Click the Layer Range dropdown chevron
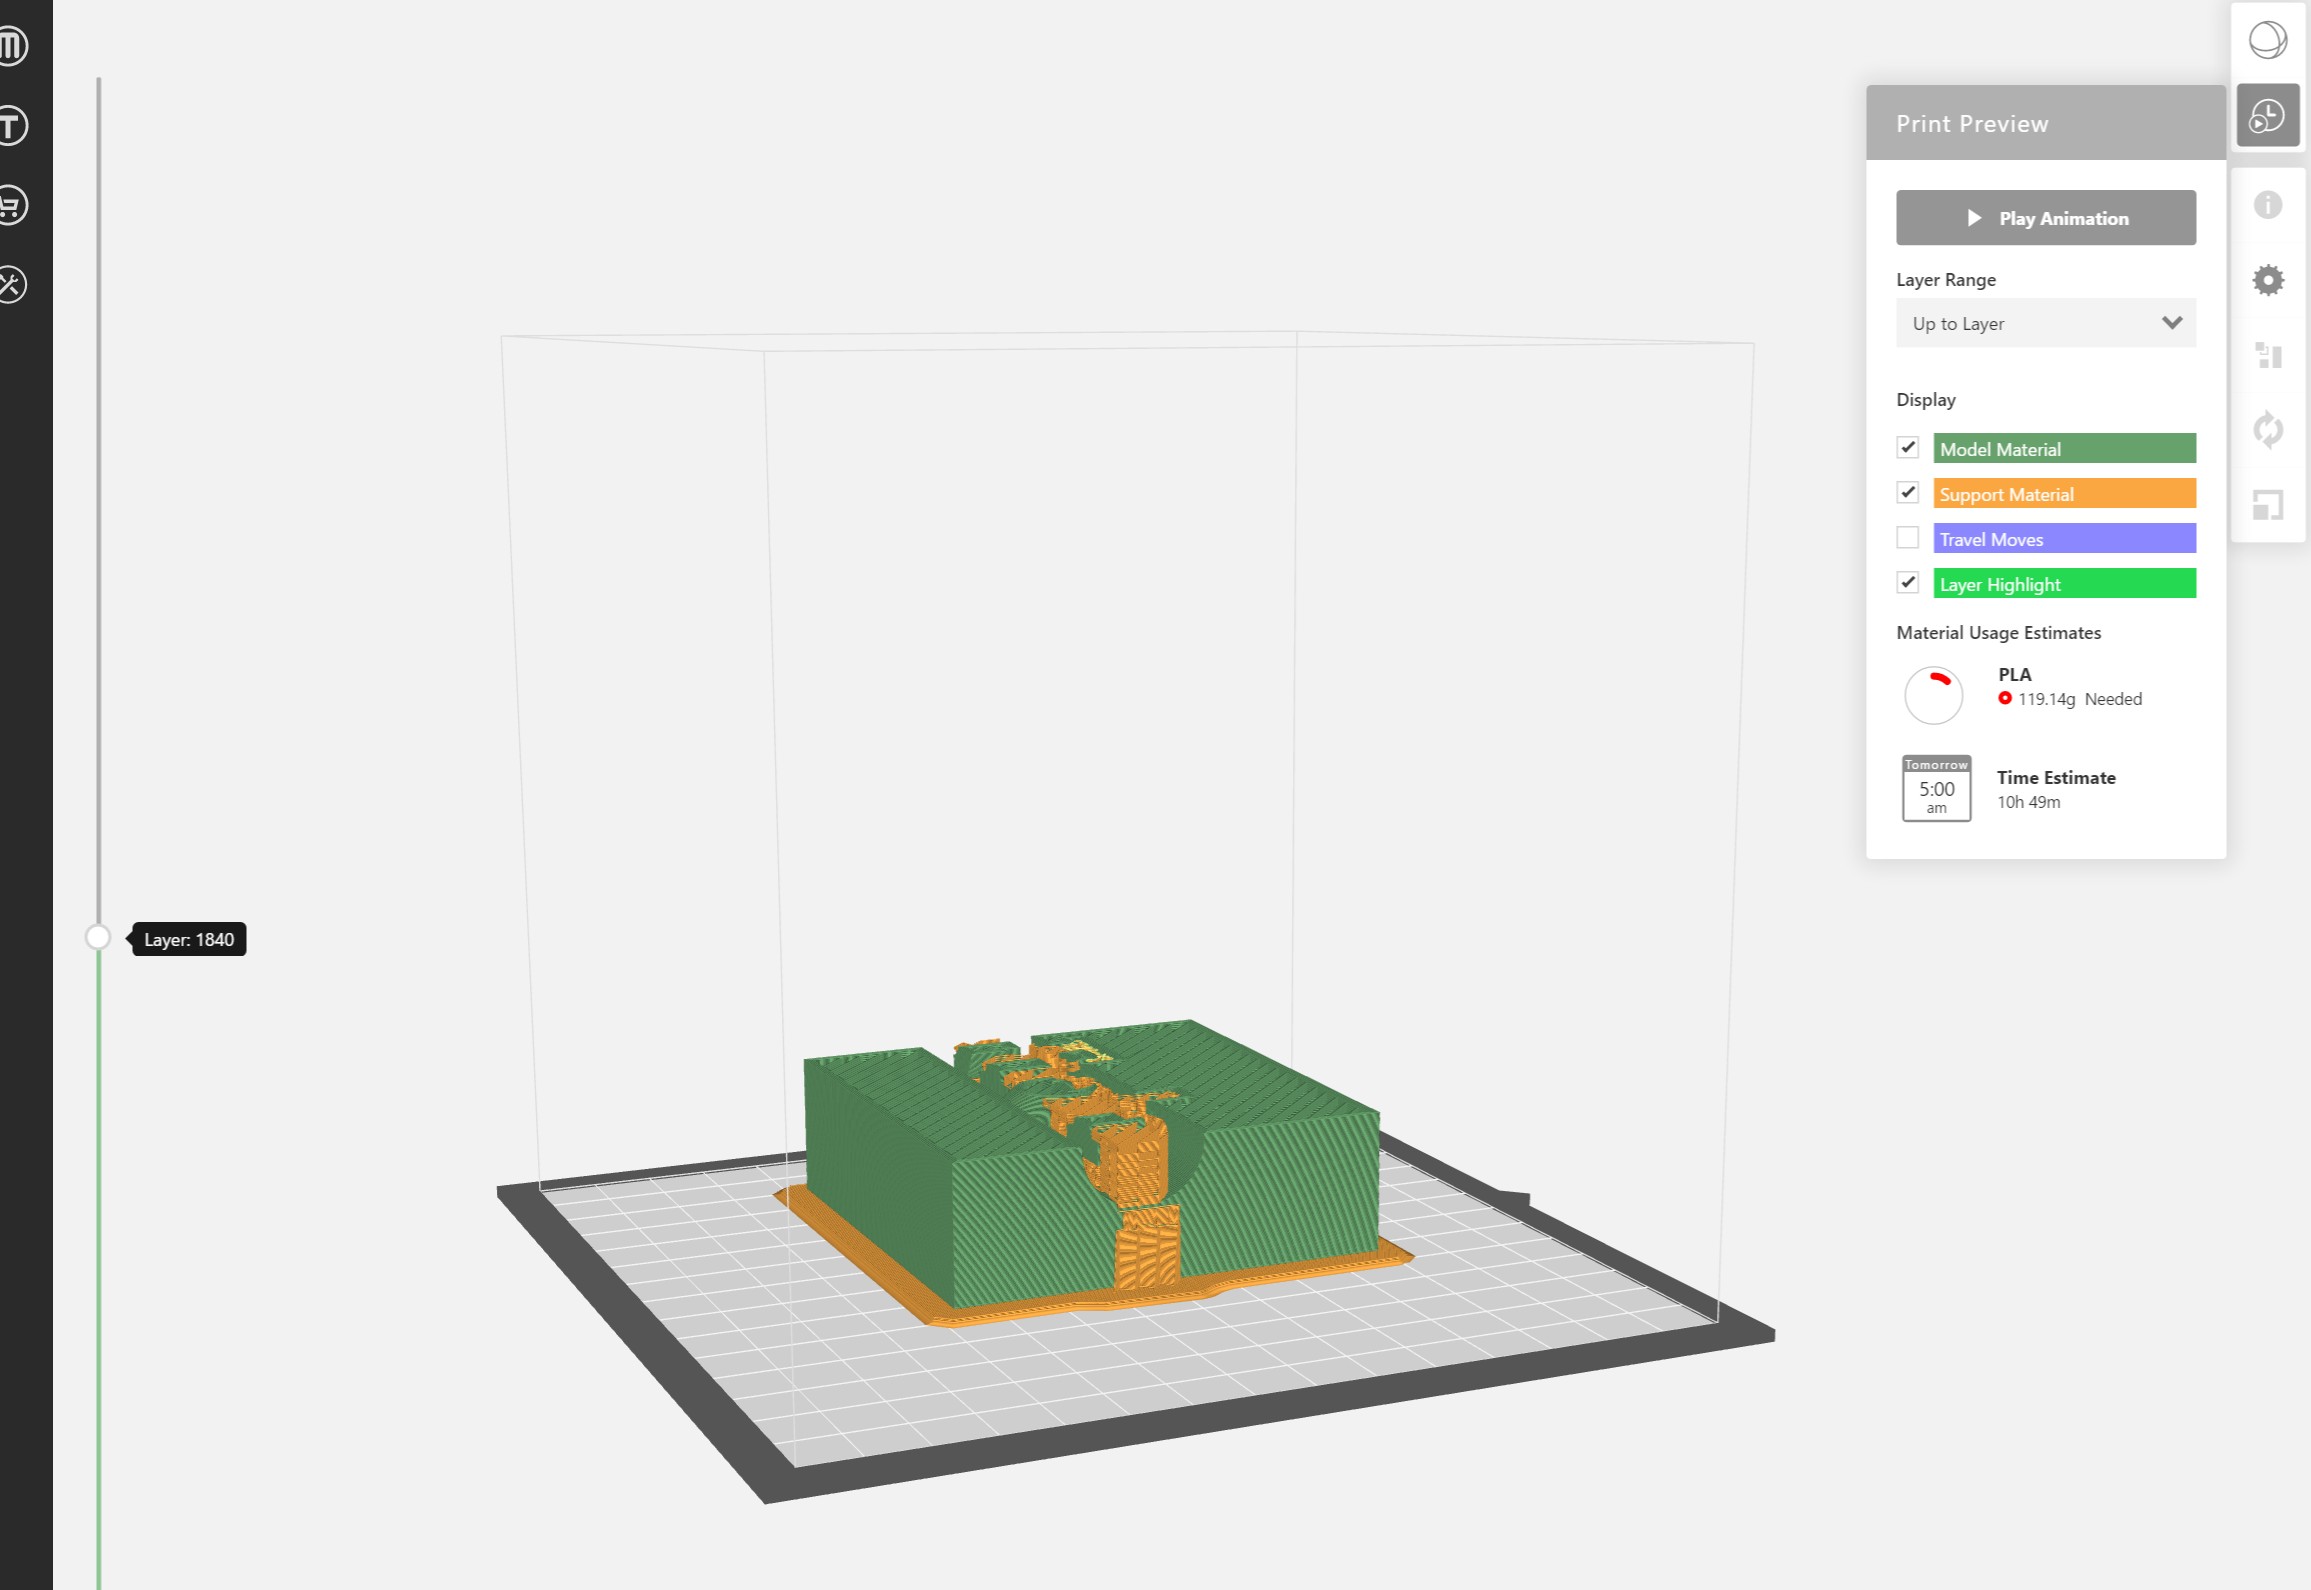 click(2171, 323)
